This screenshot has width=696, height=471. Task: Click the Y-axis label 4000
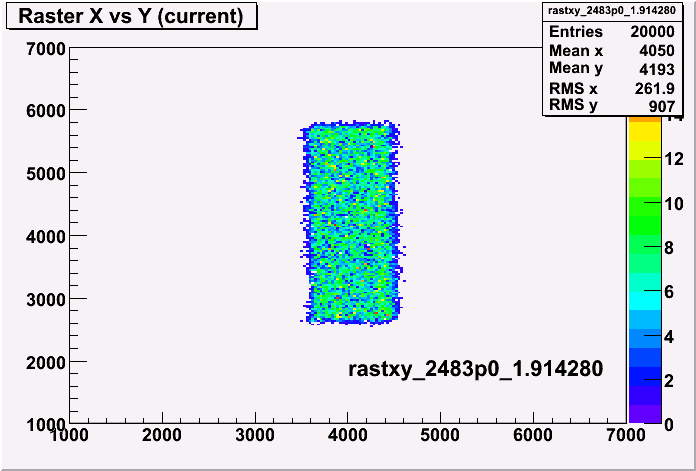[x=46, y=236]
